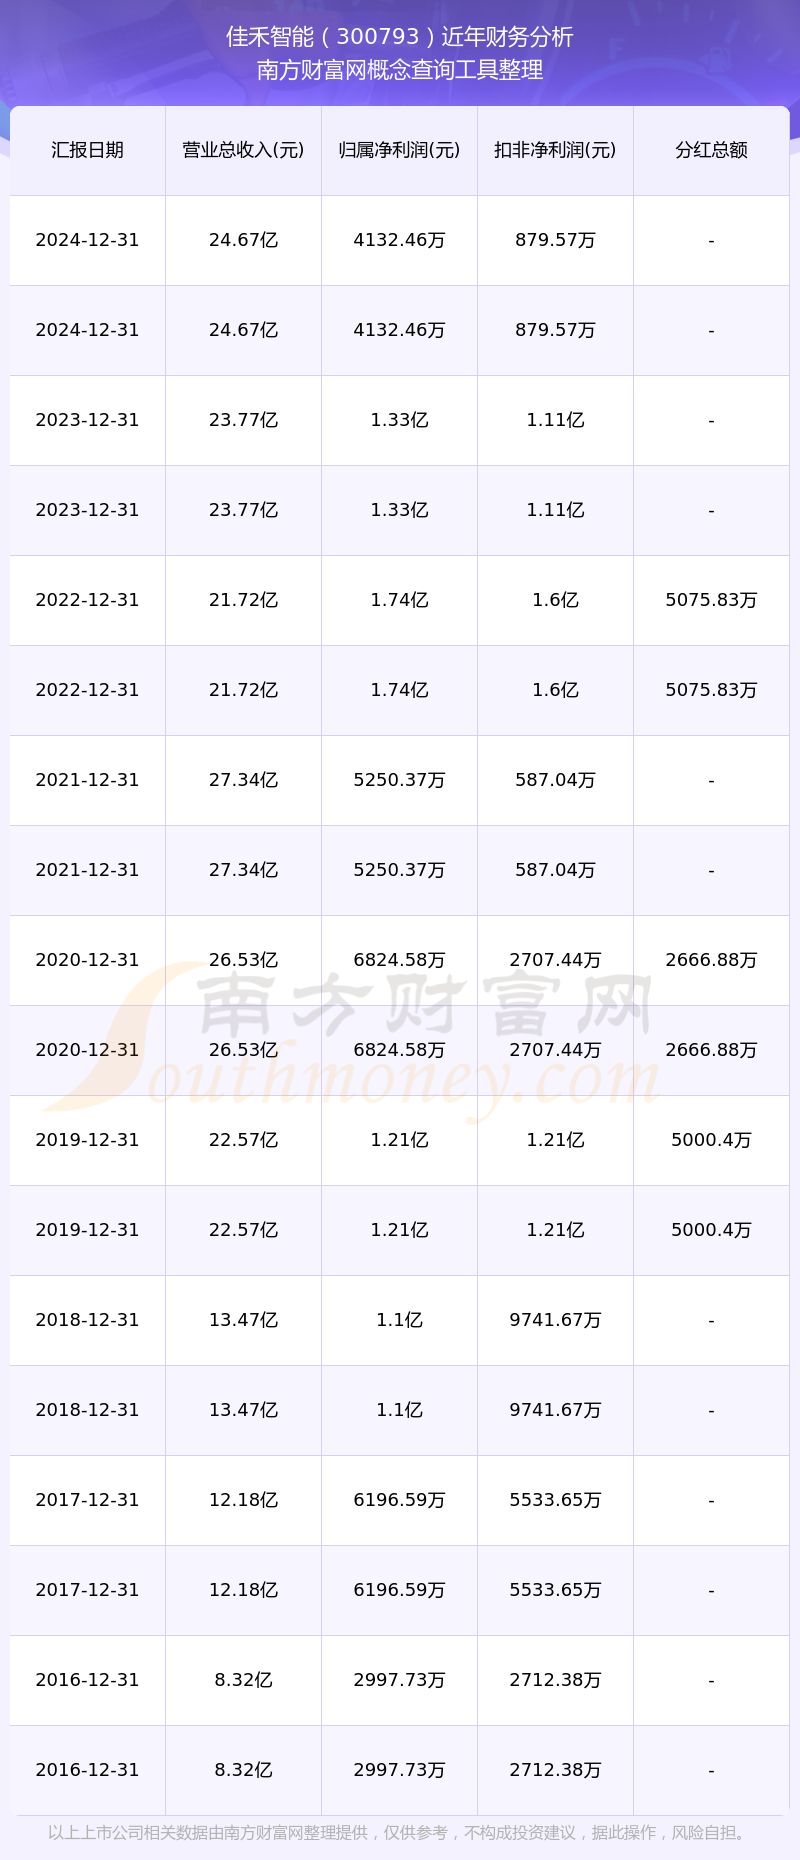800x1860 pixels.
Task: Click the disclaimer text below the table
Action: (398, 1832)
